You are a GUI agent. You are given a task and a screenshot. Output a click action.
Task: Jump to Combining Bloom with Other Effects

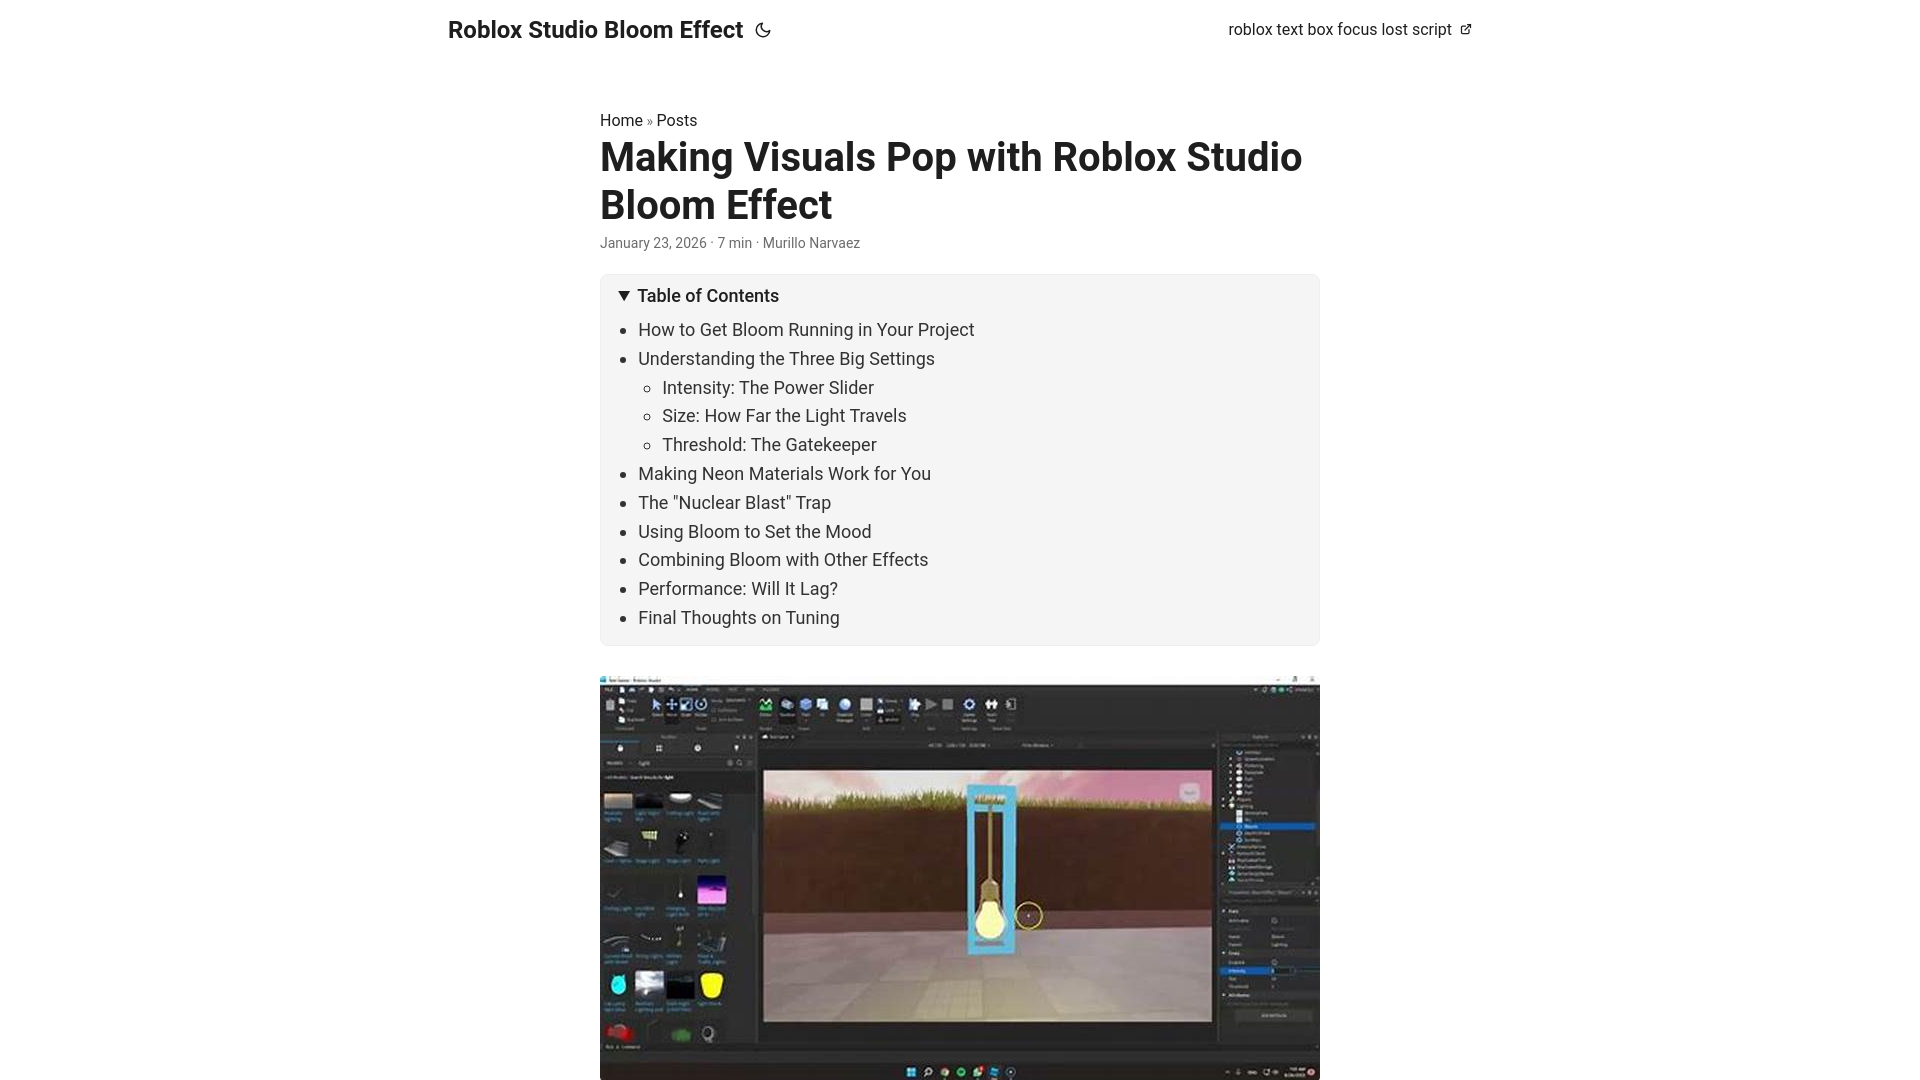pyautogui.click(x=783, y=560)
